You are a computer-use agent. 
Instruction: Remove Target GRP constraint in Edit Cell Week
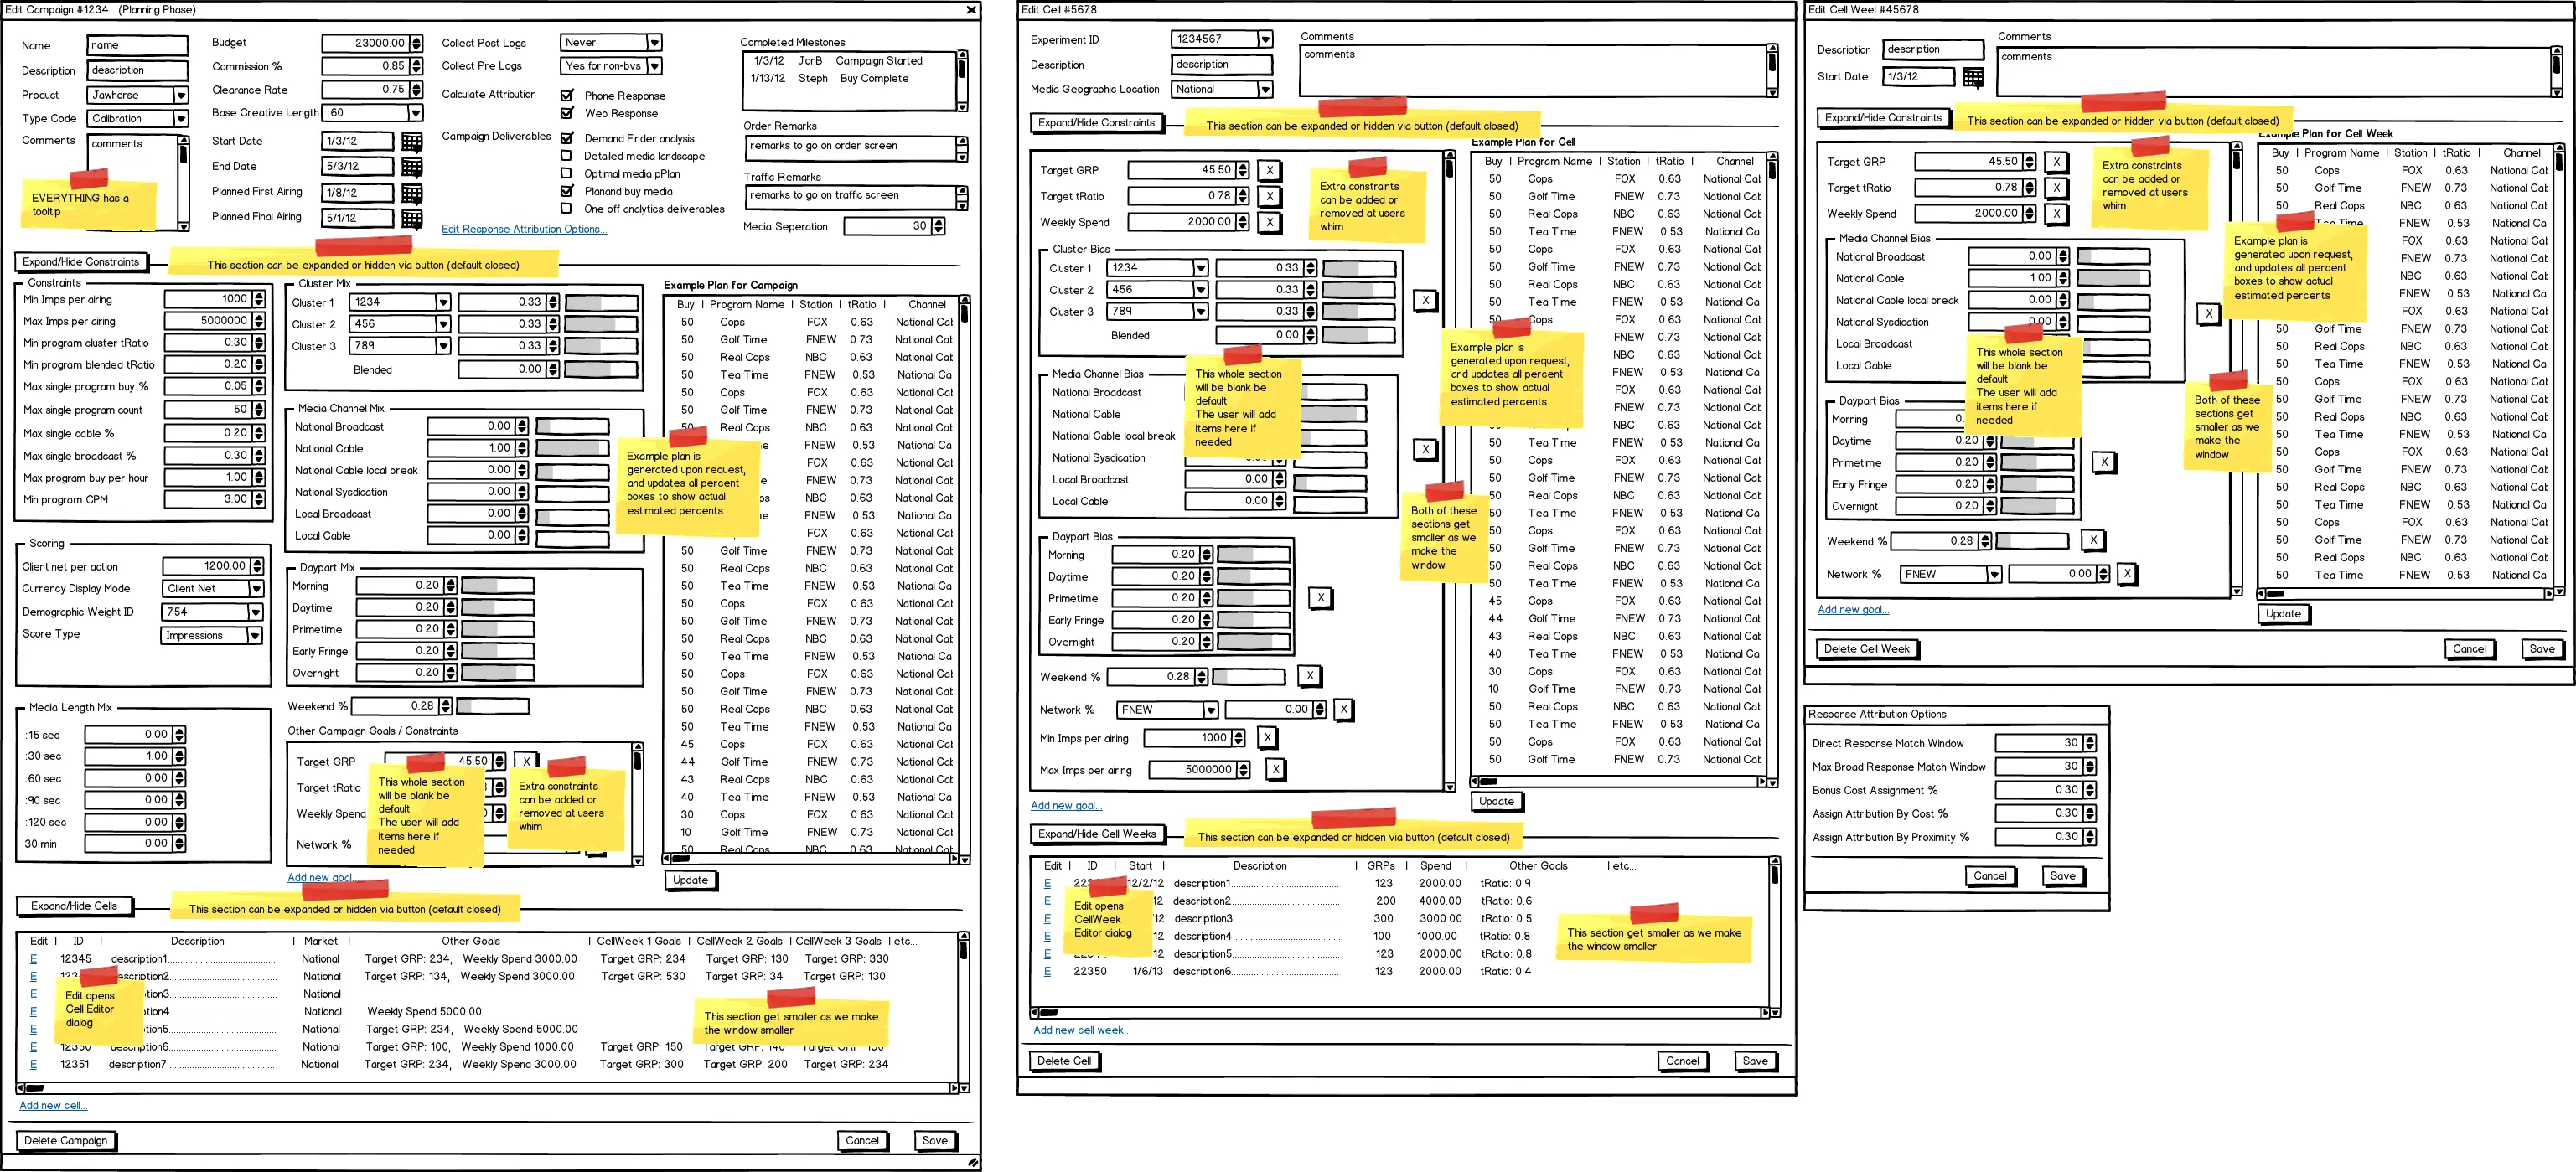click(x=2056, y=161)
